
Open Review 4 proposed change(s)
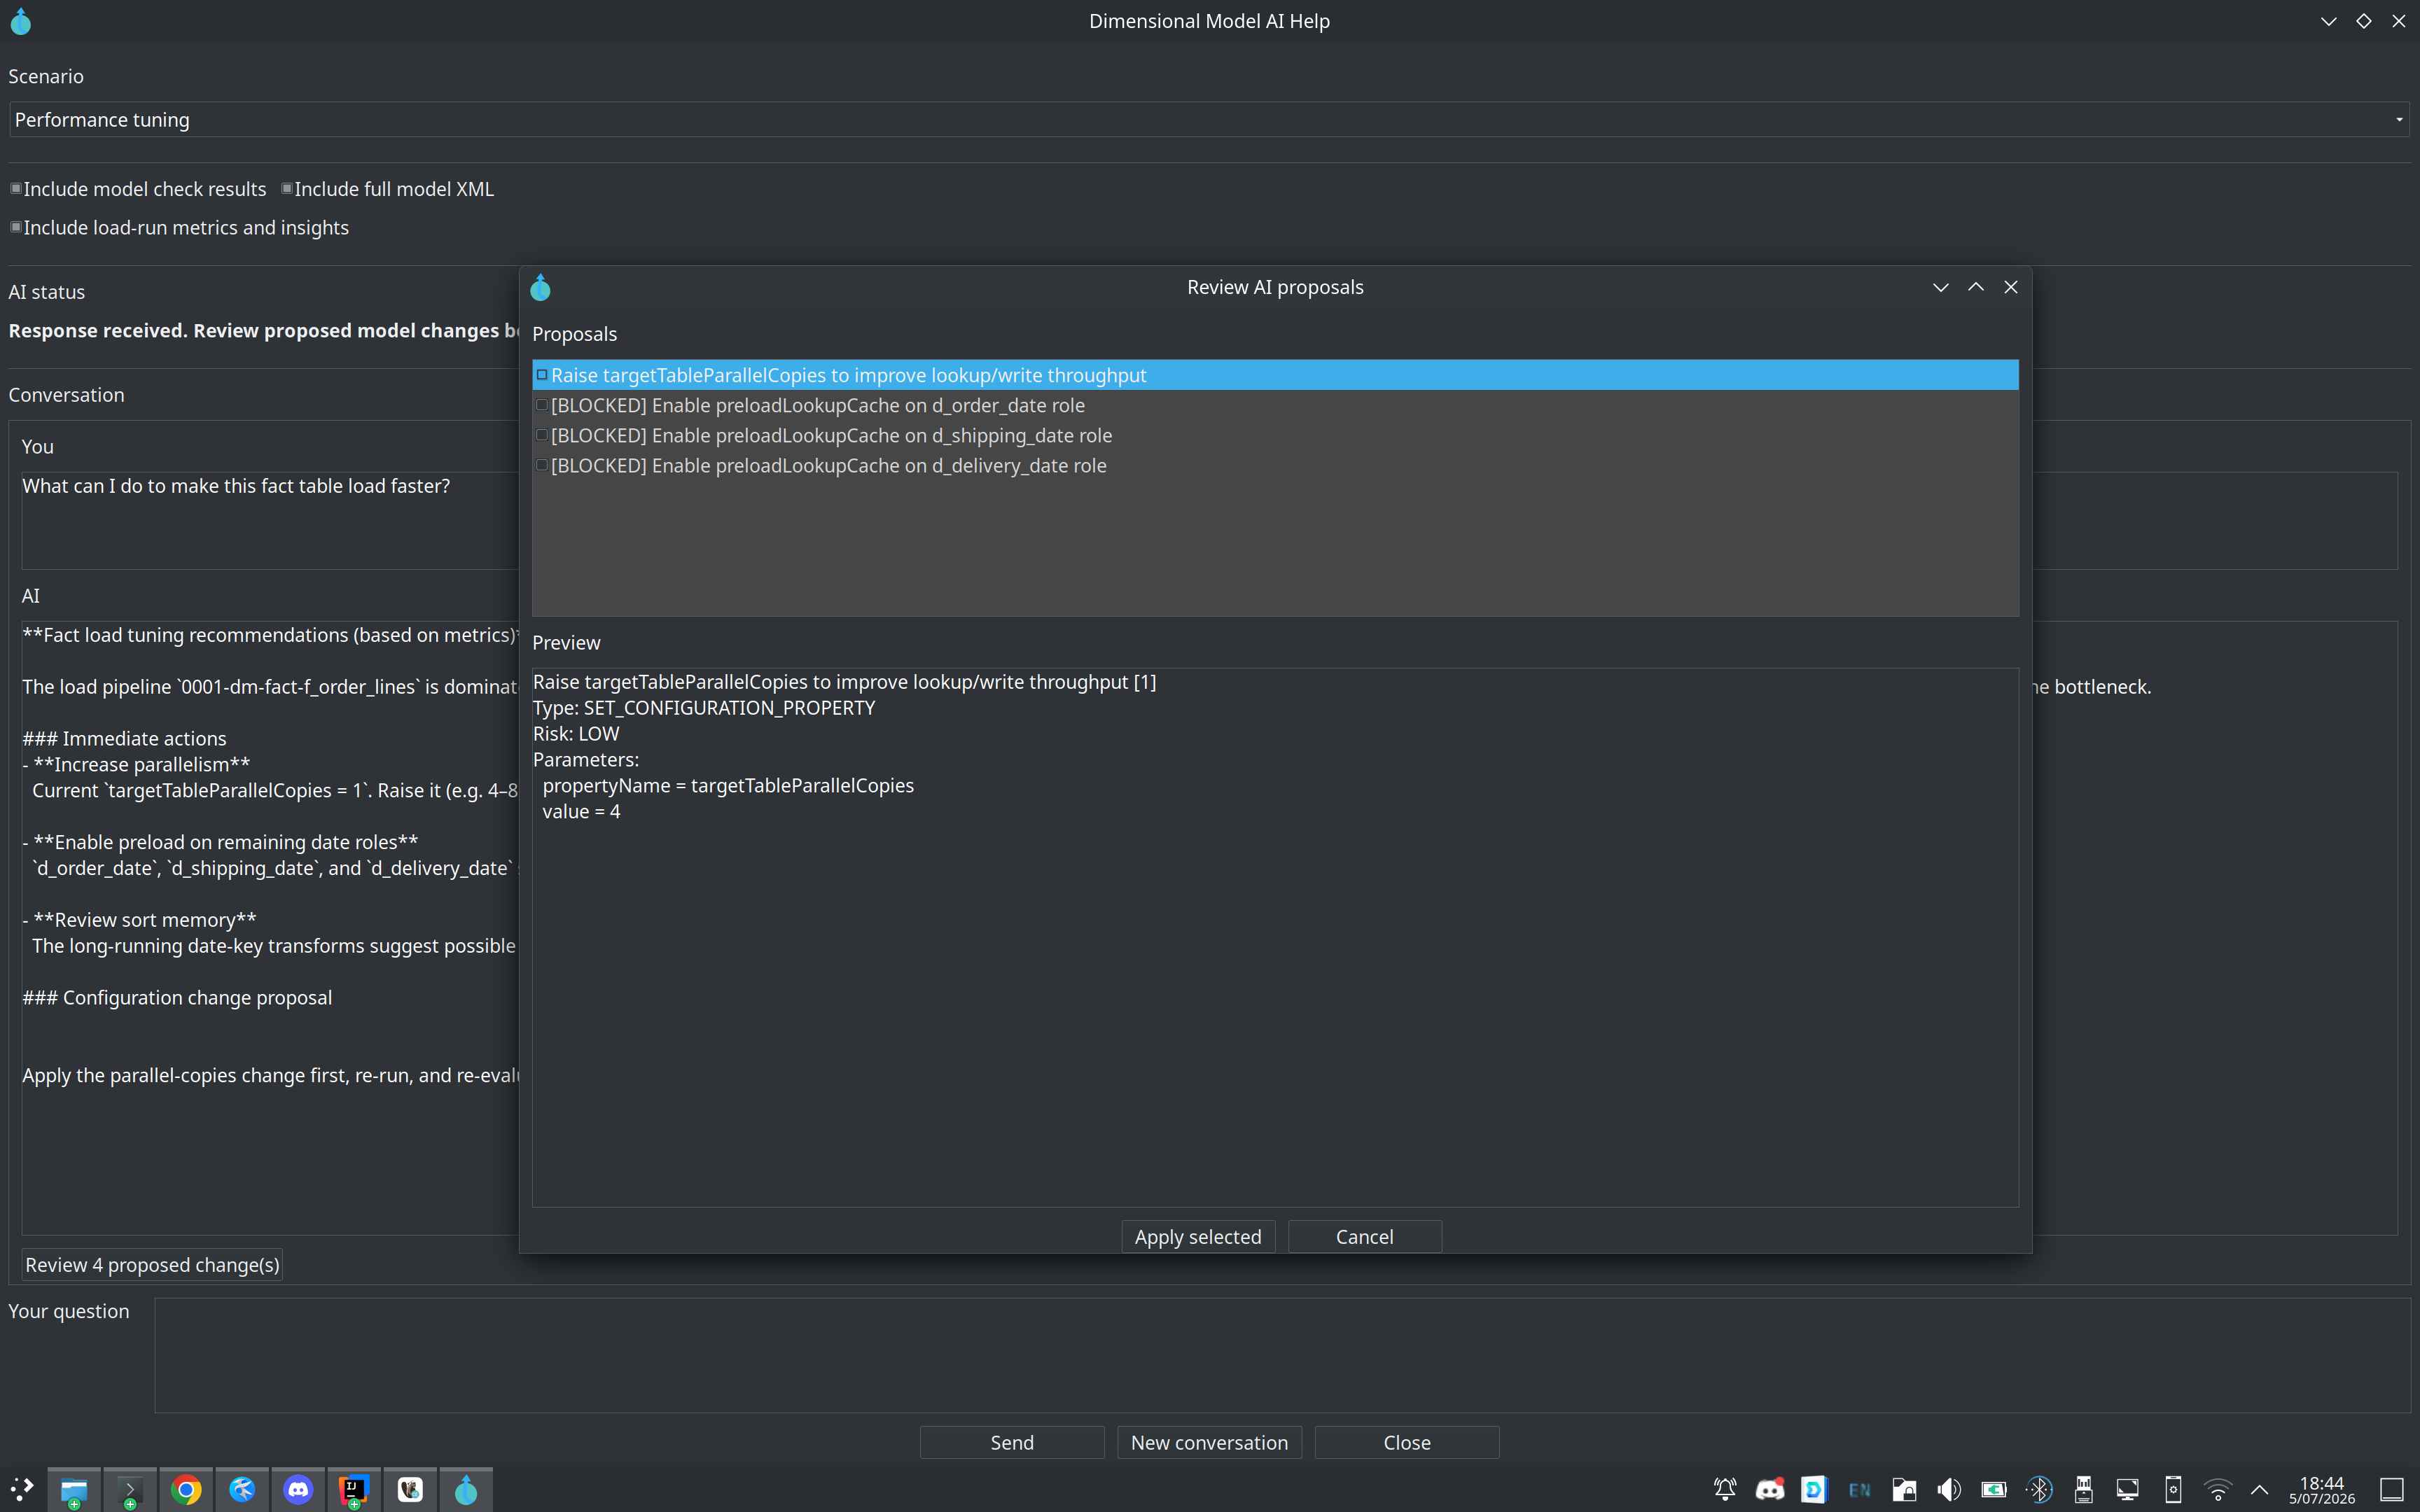(x=152, y=1265)
